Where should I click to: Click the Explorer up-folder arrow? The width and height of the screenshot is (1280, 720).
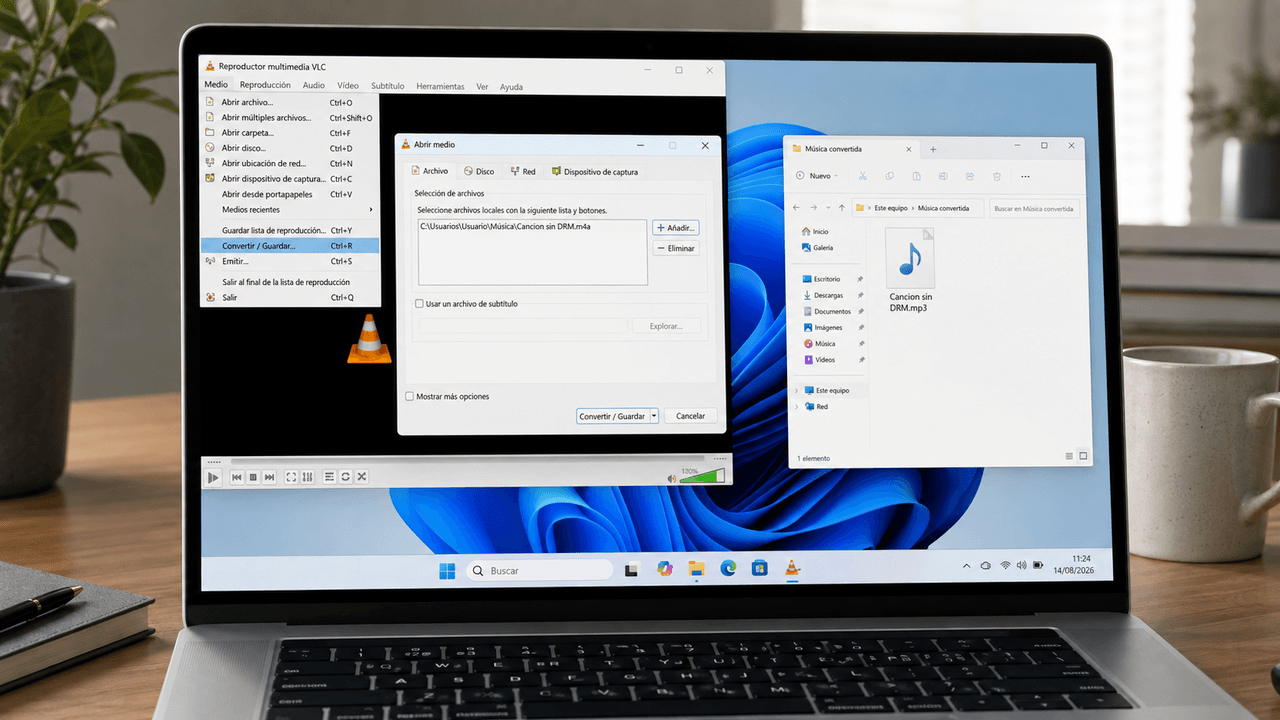841,208
